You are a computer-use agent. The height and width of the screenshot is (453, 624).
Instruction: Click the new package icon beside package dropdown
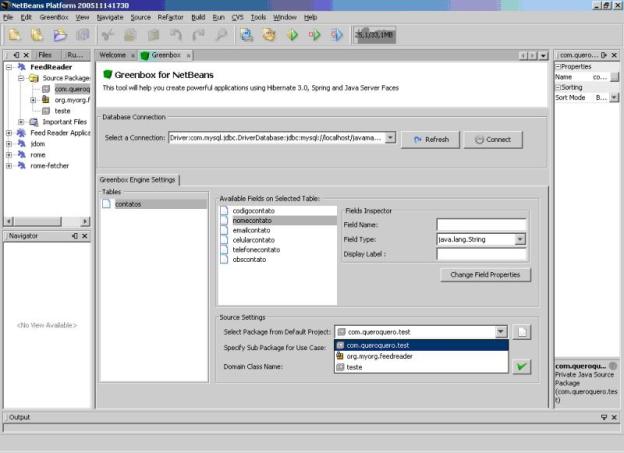tap(522, 331)
